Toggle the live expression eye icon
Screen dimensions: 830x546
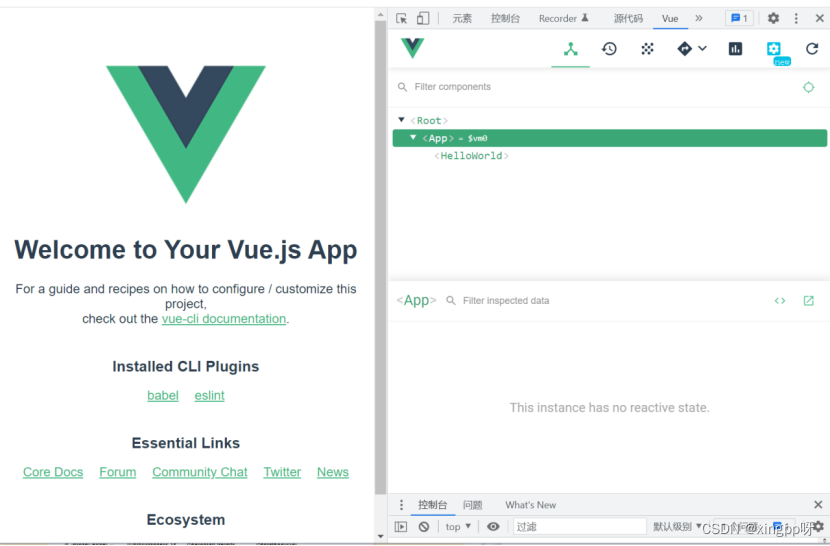493,526
